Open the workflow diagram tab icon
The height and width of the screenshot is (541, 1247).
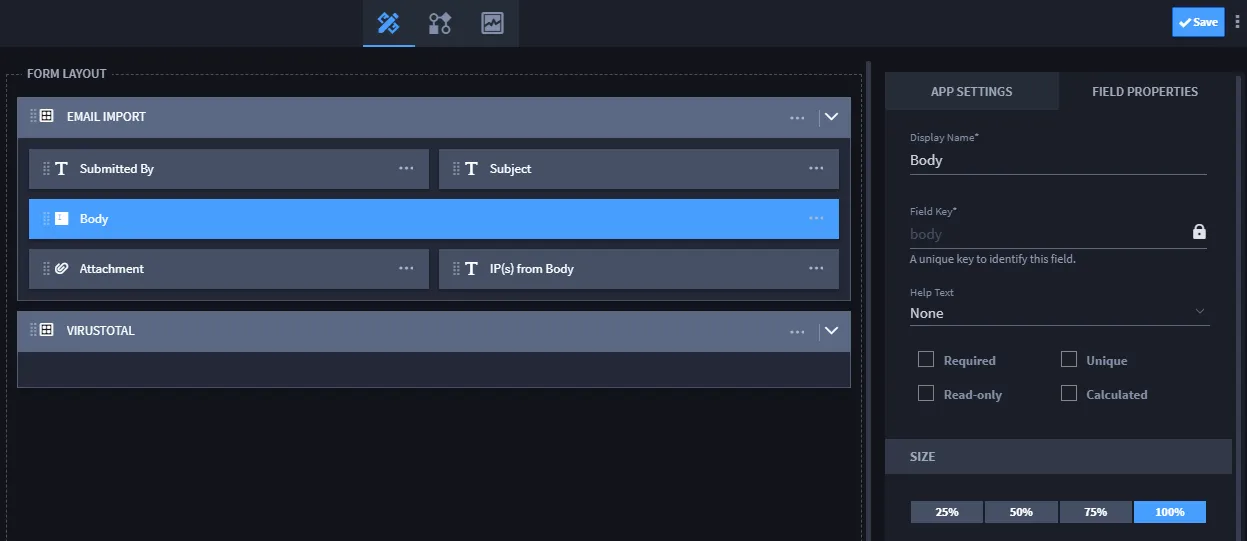click(x=440, y=23)
